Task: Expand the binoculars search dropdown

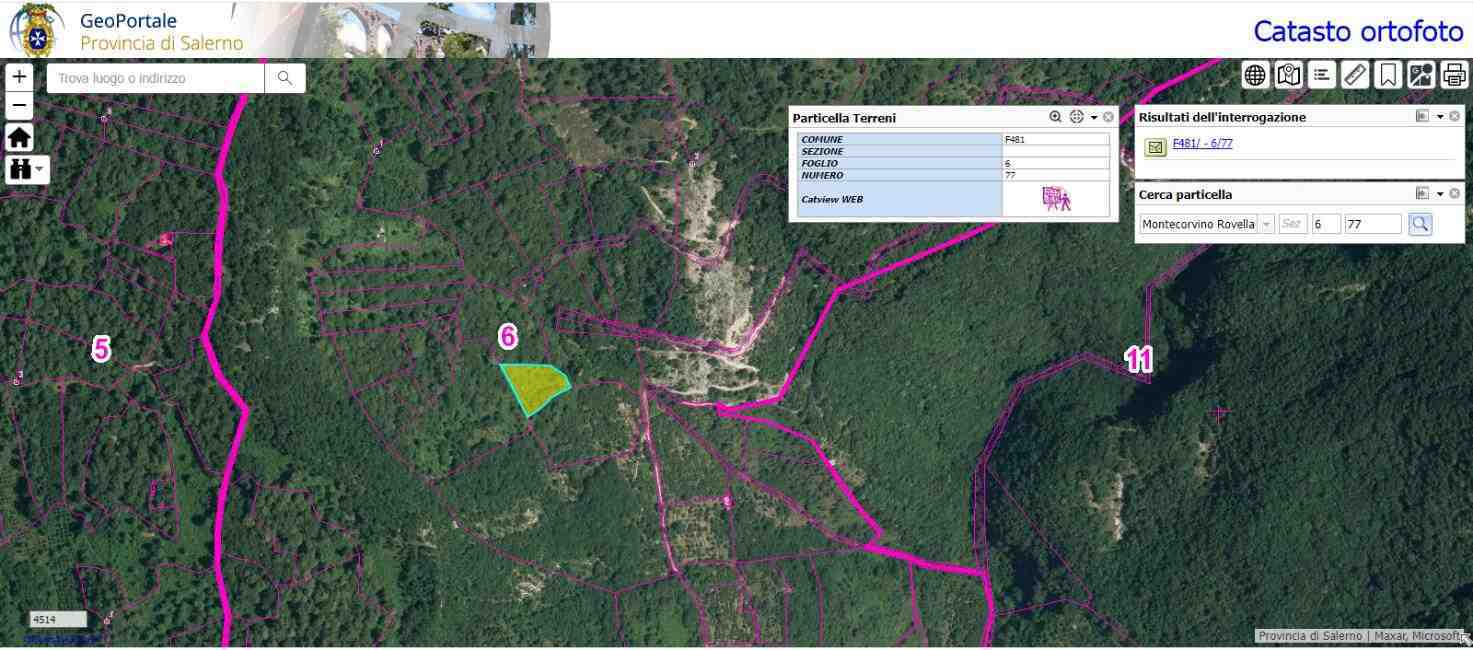Action: pos(27,169)
